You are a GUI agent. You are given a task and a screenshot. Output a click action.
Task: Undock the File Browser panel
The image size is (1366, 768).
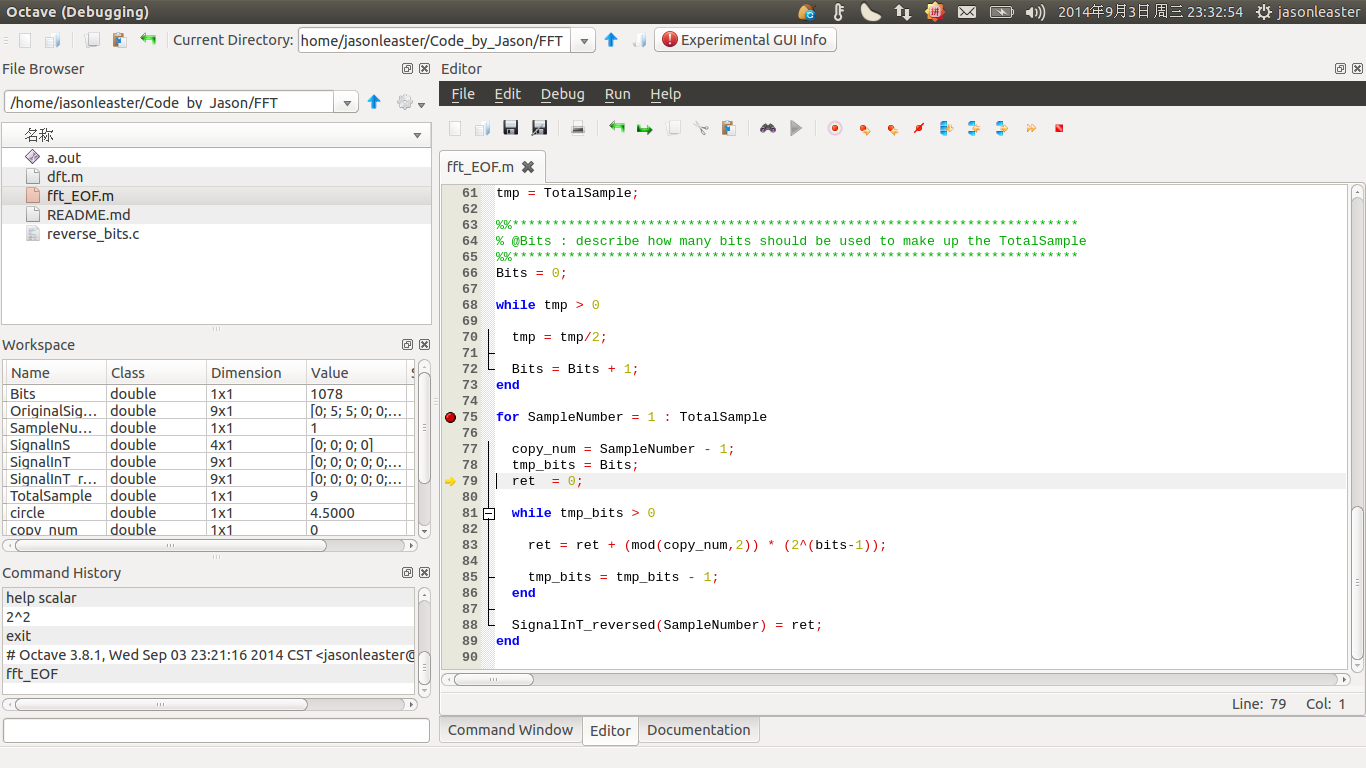click(x=407, y=69)
